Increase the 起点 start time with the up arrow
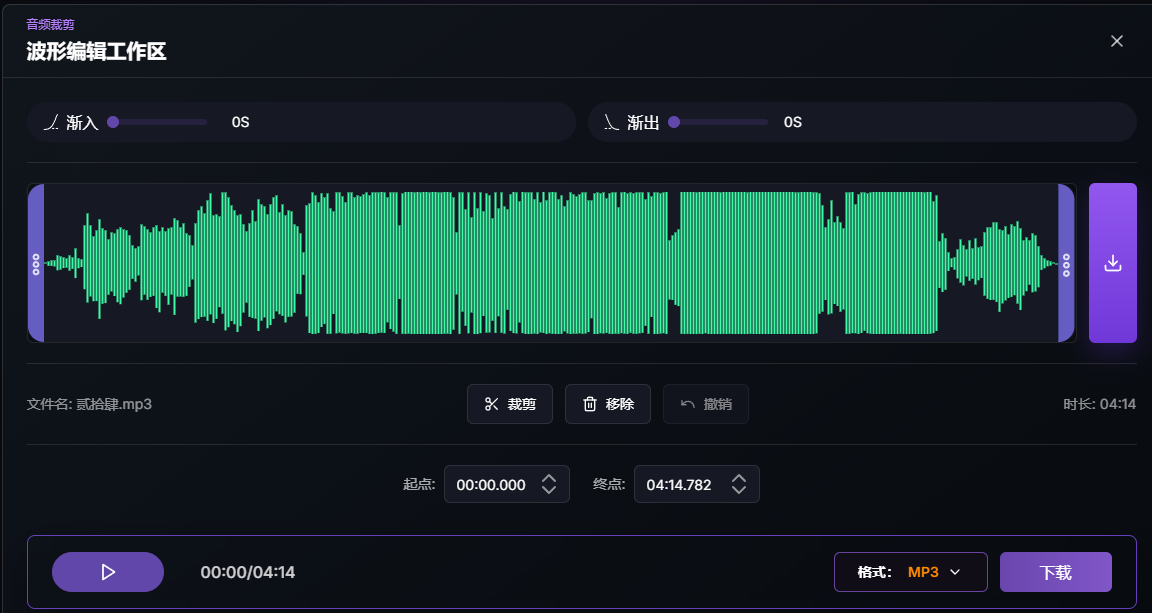1152x613 pixels. (549, 478)
